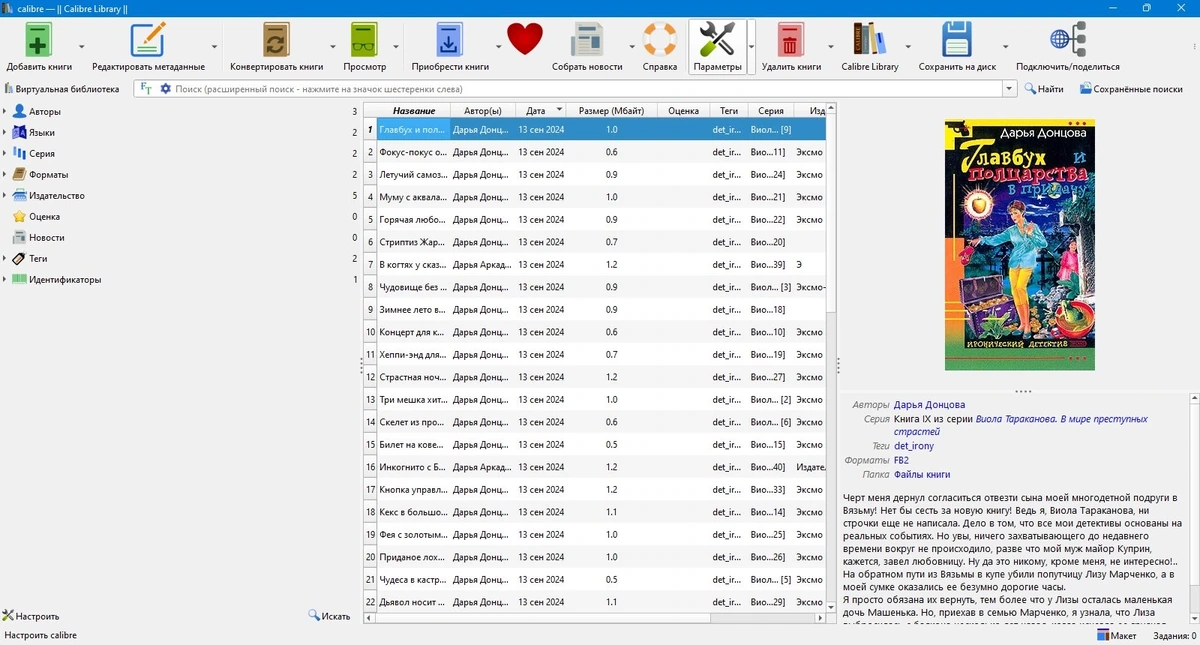The image size is (1200, 645).
Task: Click Искать button in tag browser
Action: pos(329,616)
